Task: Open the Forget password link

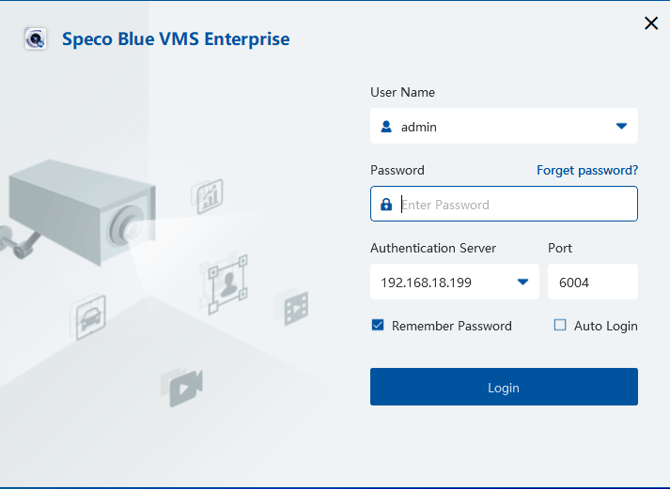Action: [x=587, y=171]
